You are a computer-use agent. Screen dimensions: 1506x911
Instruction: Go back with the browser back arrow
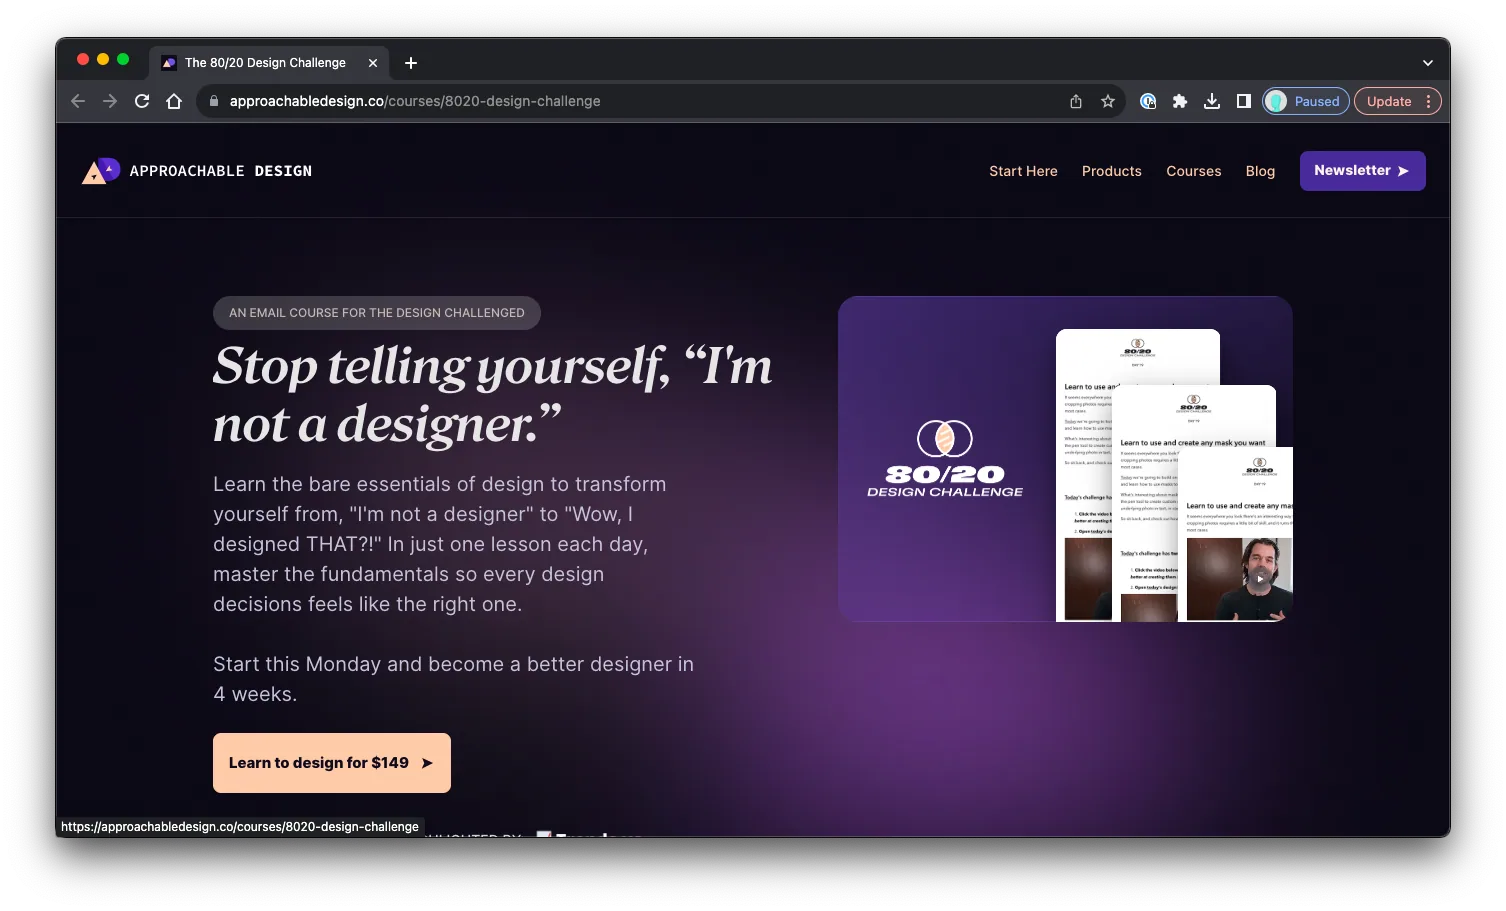coord(78,101)
